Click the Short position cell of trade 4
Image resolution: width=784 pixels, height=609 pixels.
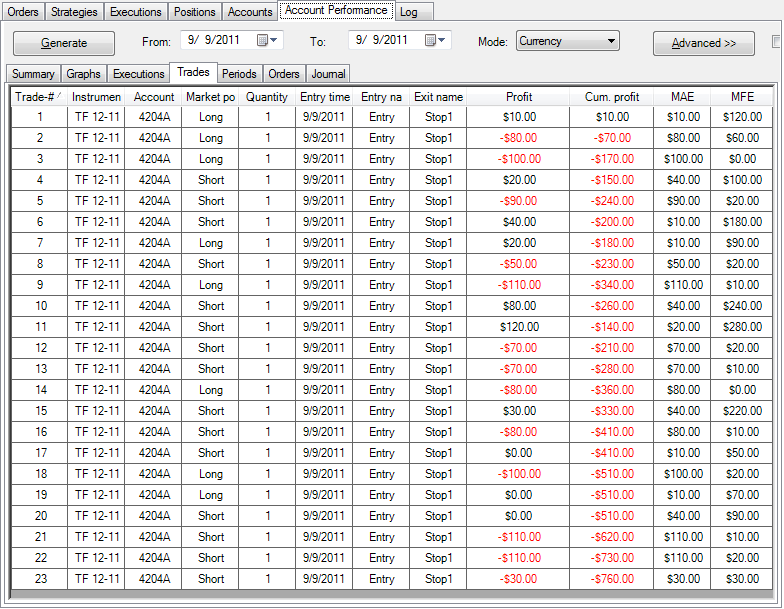point(210,180)
